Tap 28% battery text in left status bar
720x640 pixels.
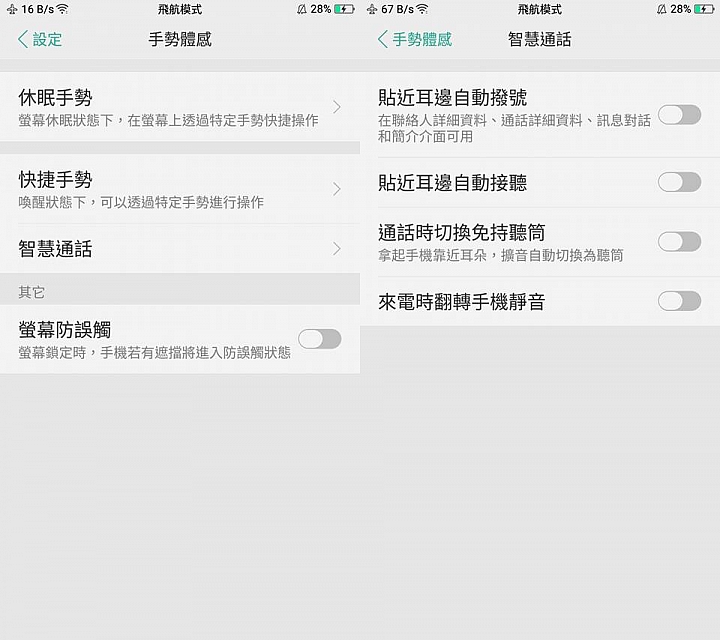(x=321, y=9)
